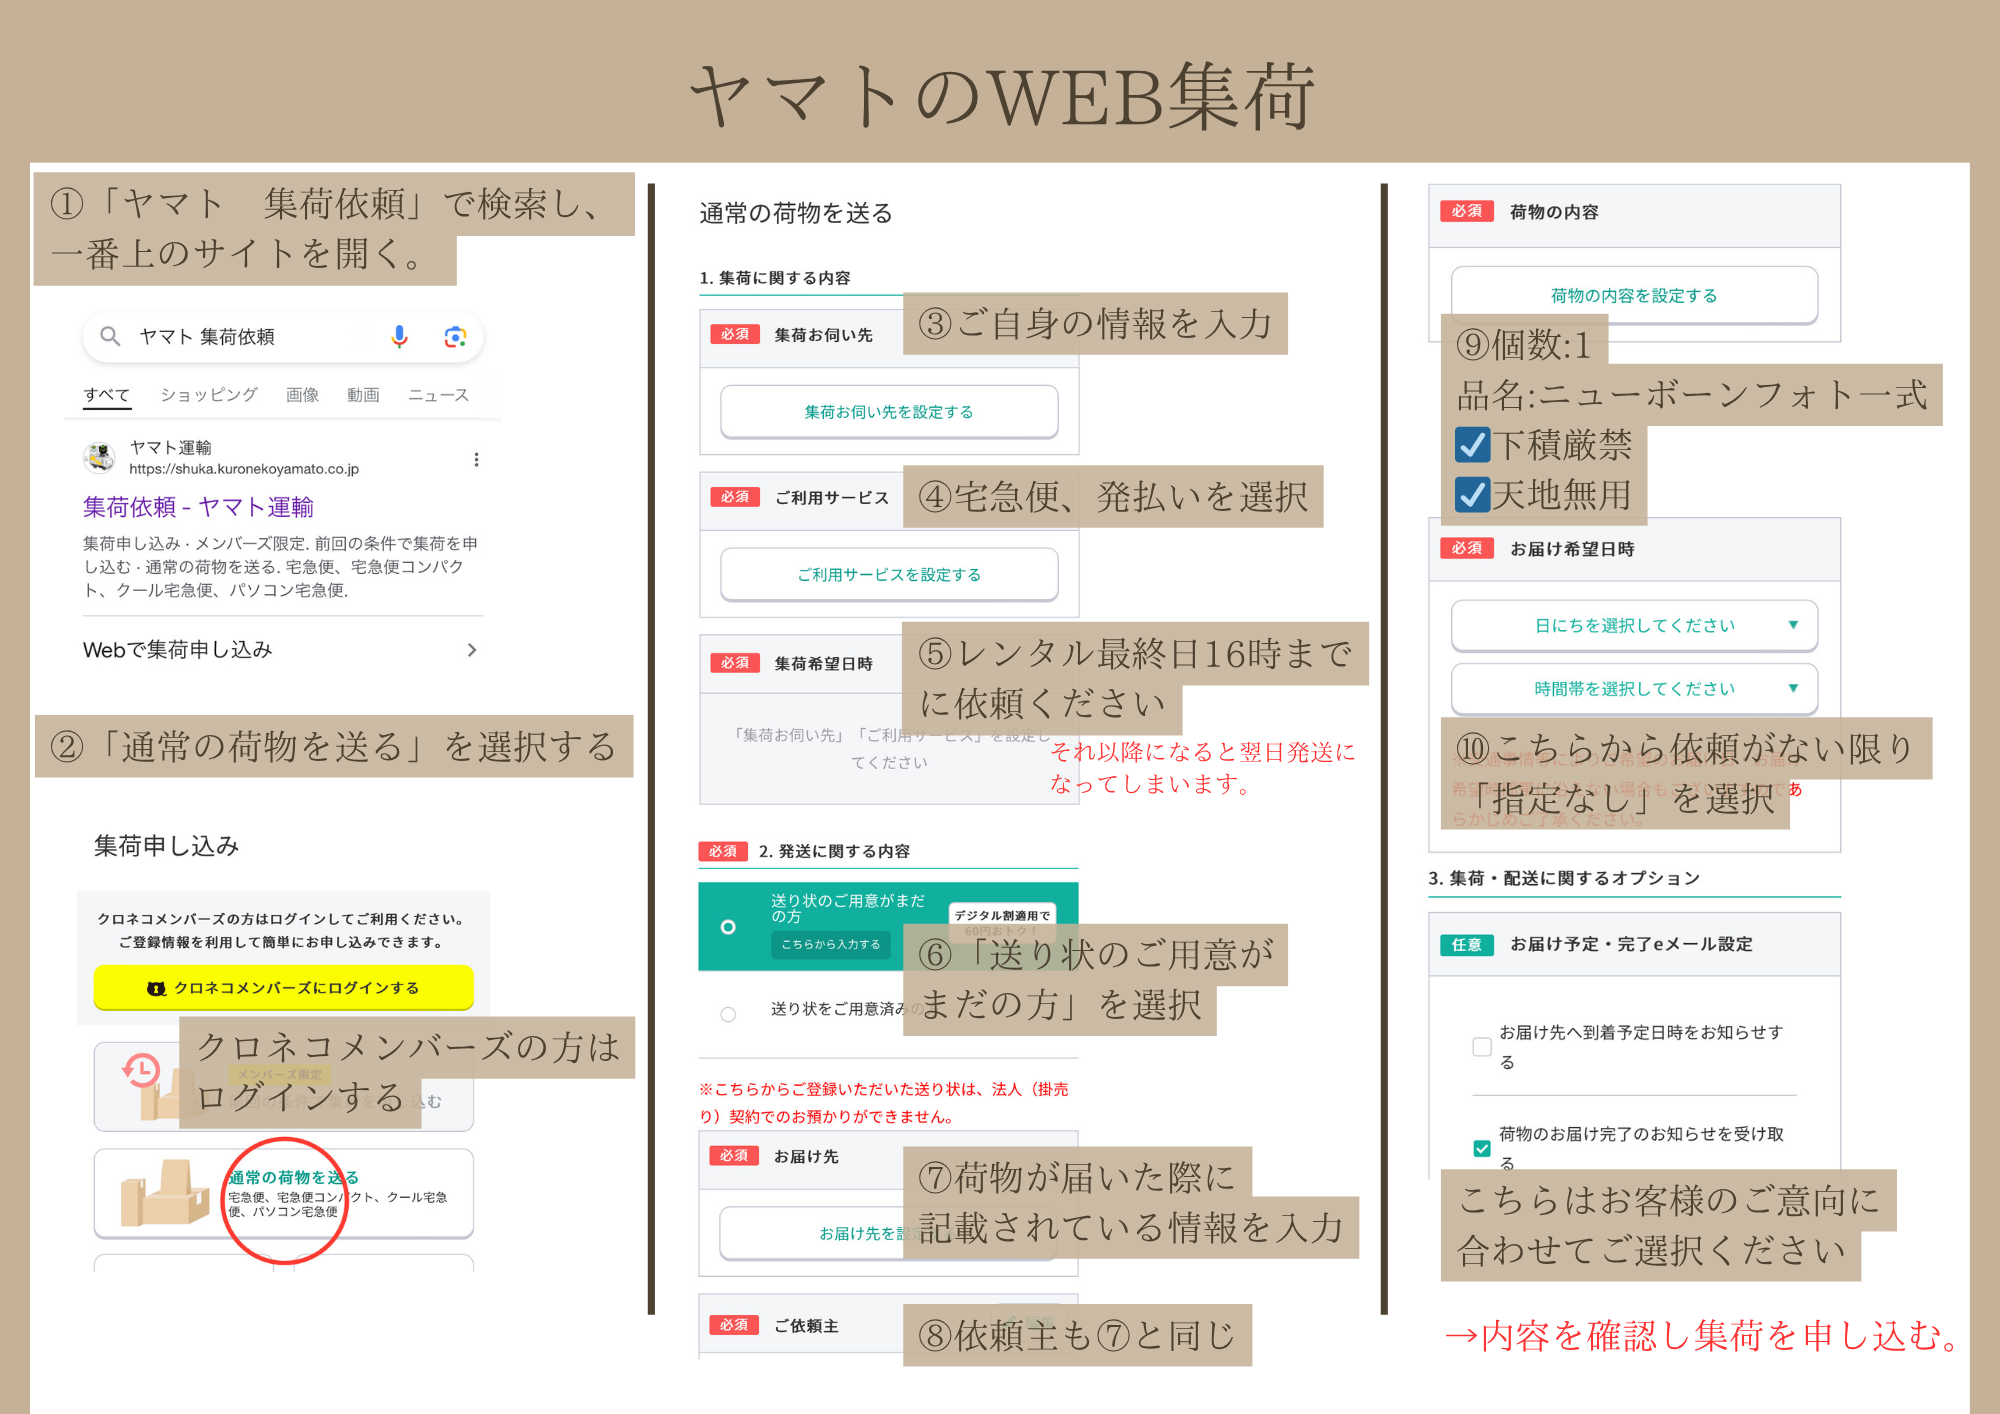Click the お届け予定・完了eメール設定 label
This screenshot has width=2000, height=1414.
click(x=1631, y=944)
